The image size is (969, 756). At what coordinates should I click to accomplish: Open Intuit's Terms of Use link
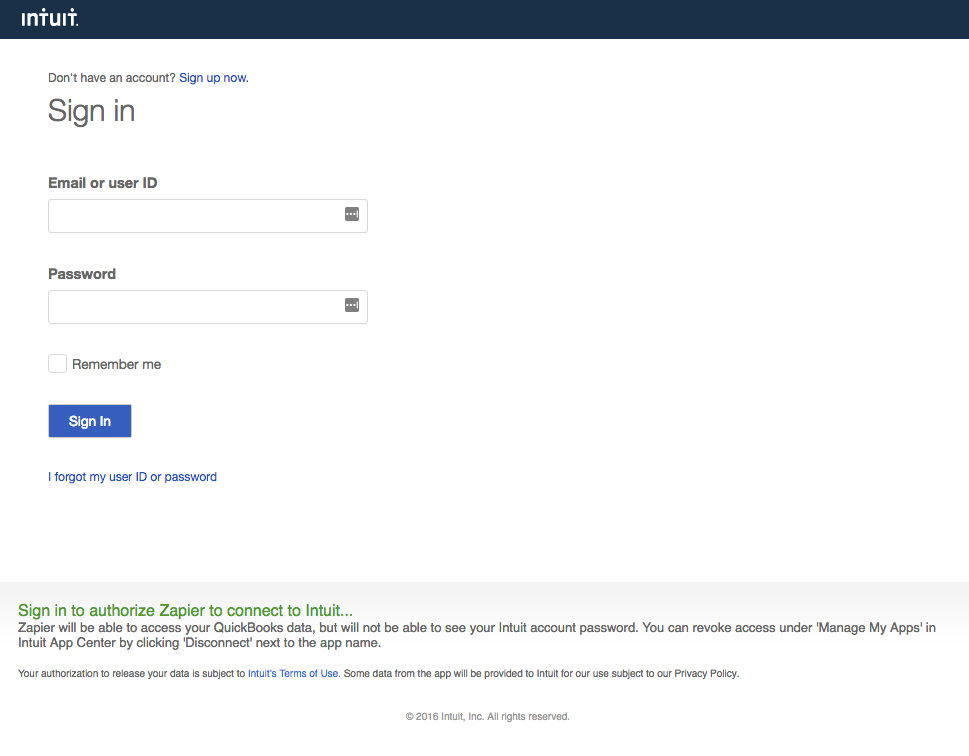pos(293,673)
